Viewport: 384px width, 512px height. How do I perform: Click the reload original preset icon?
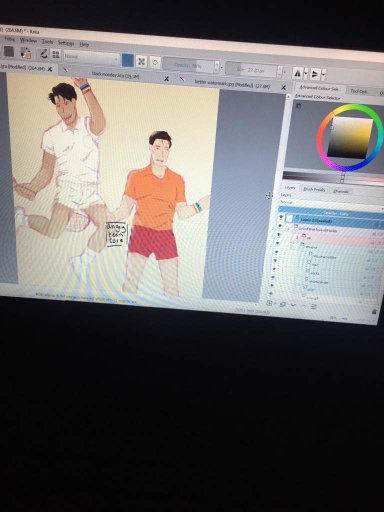155,63
